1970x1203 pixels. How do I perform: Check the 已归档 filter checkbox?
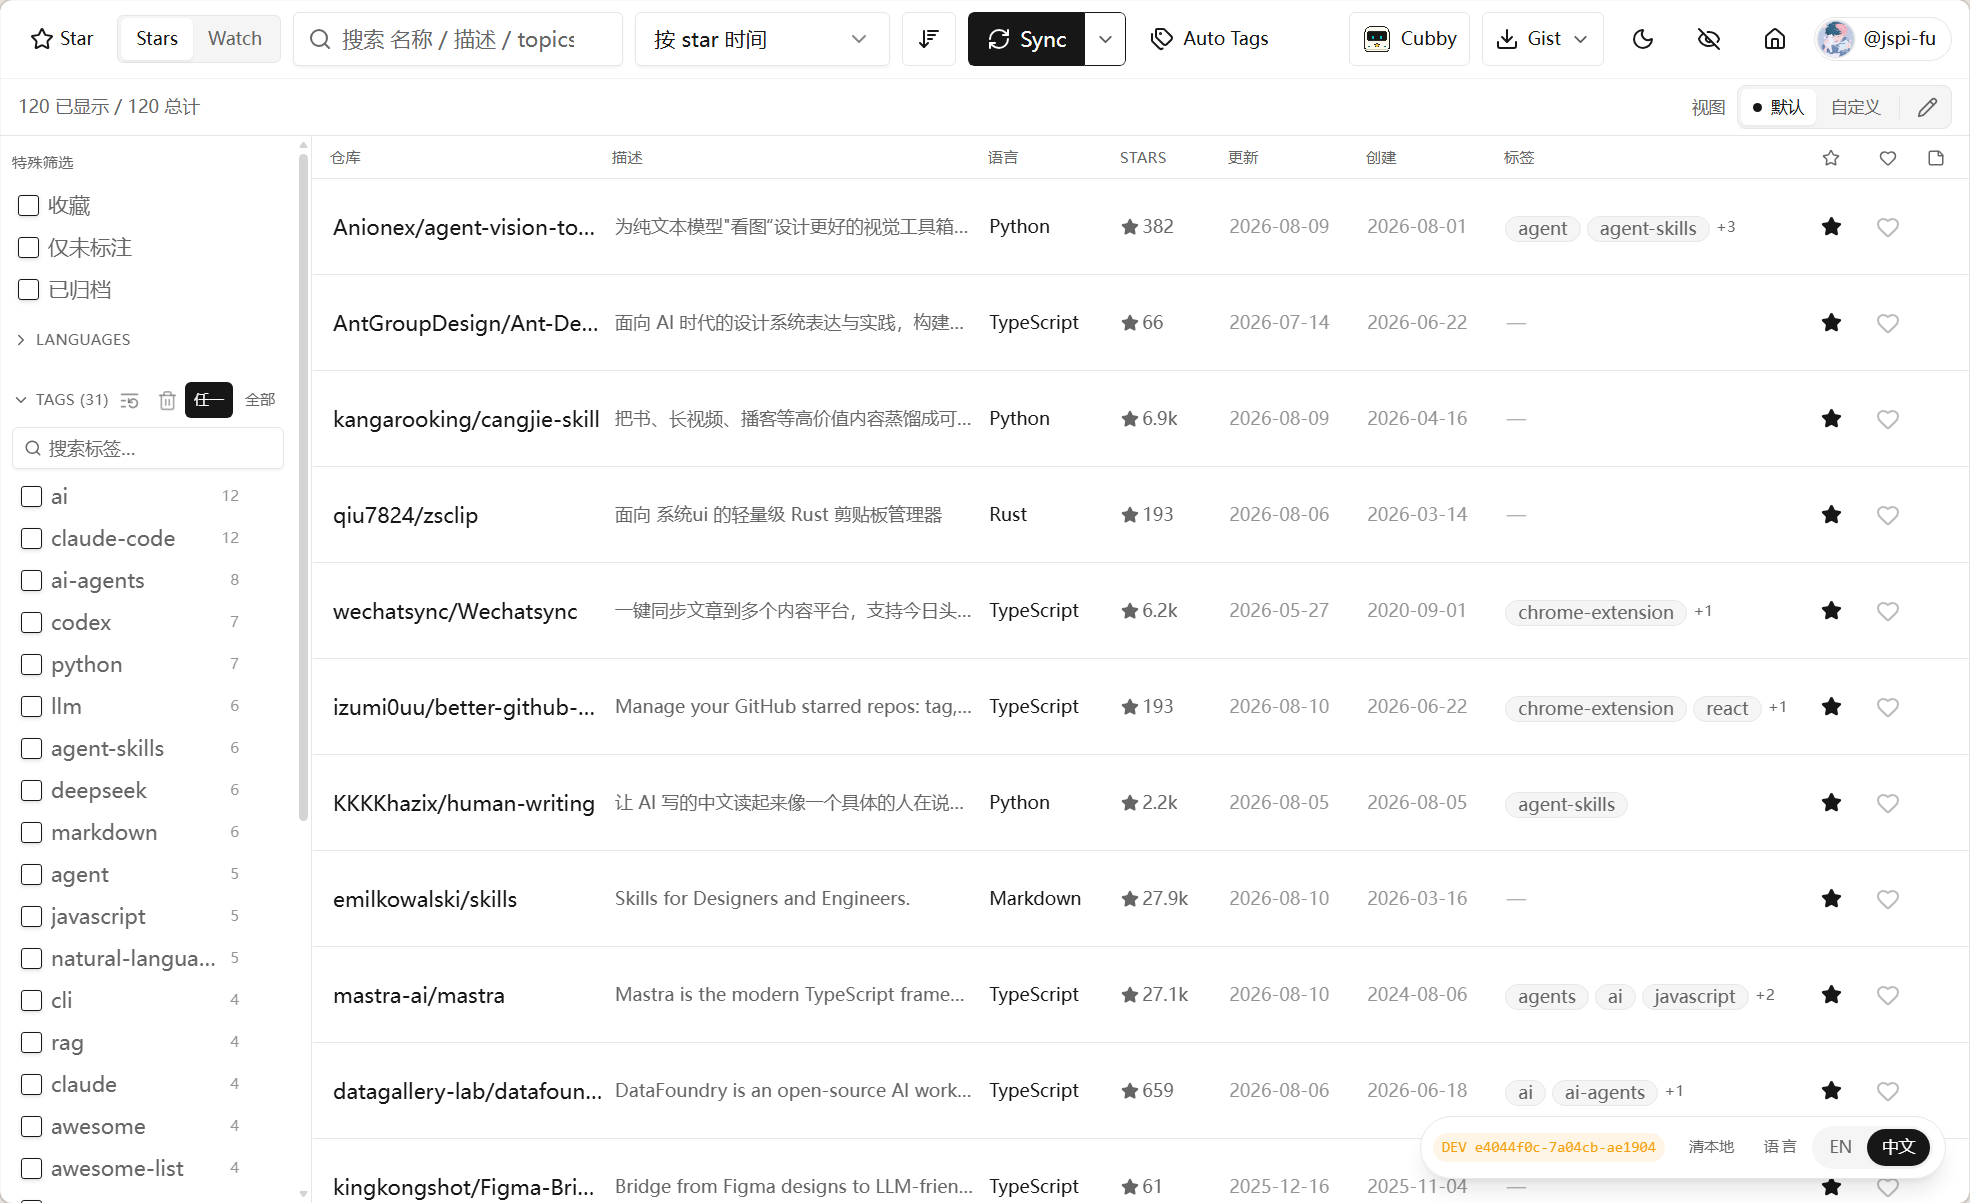(29, 290)
